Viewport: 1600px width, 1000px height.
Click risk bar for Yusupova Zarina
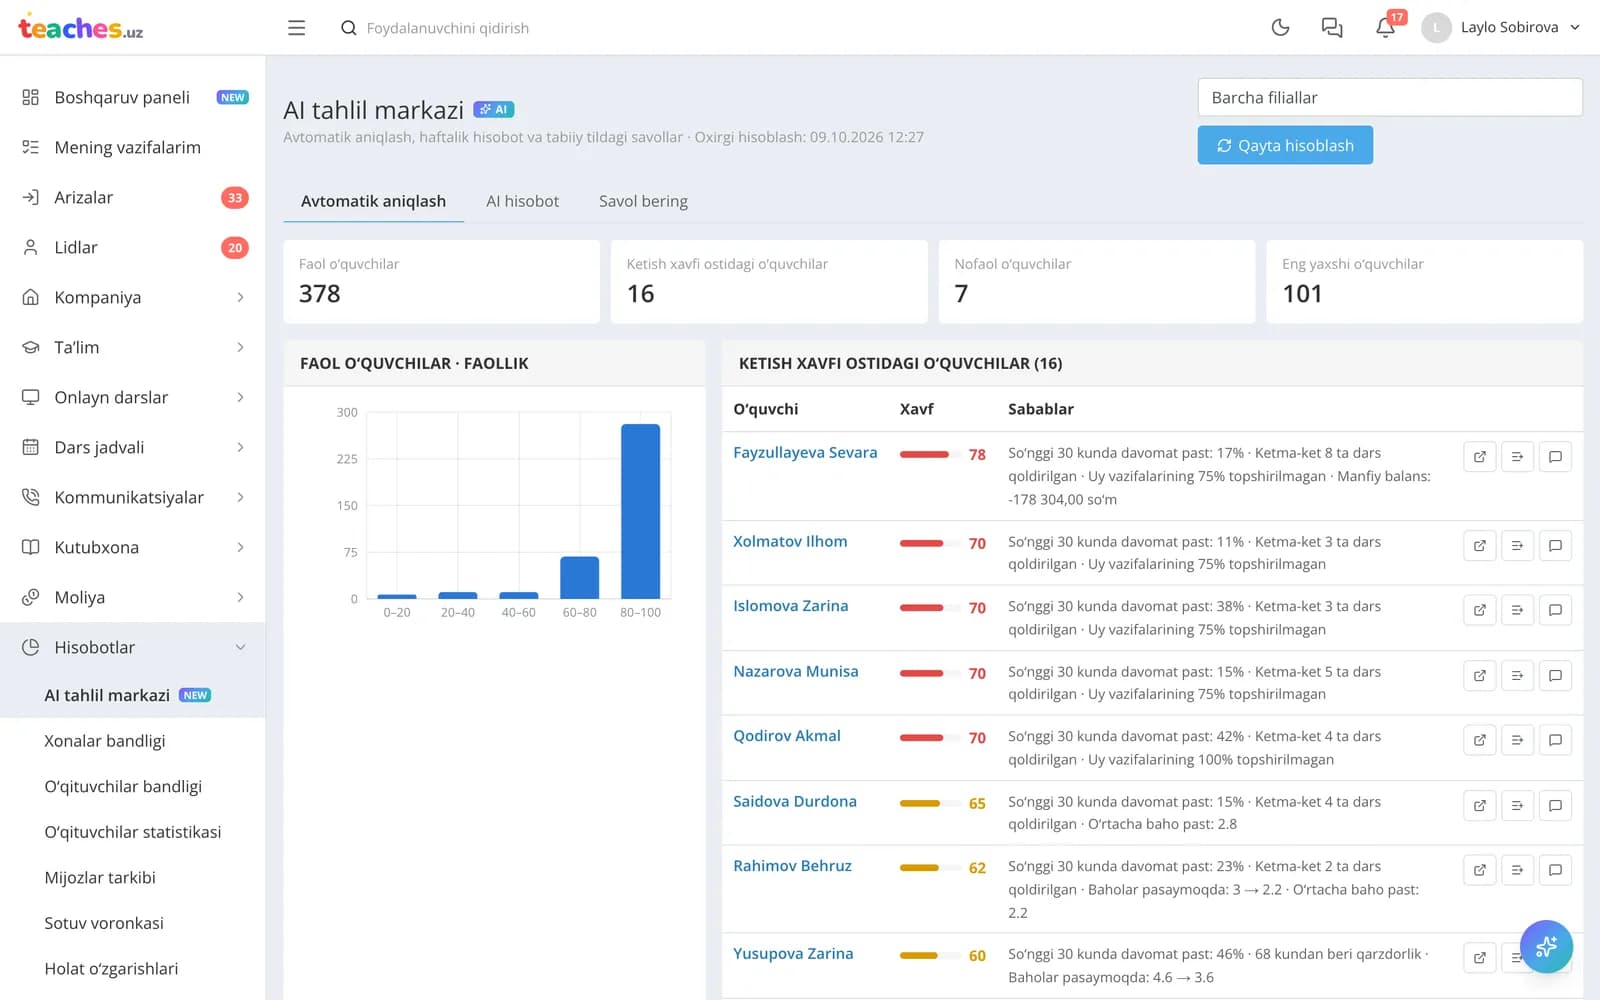(x=929, y=955)
